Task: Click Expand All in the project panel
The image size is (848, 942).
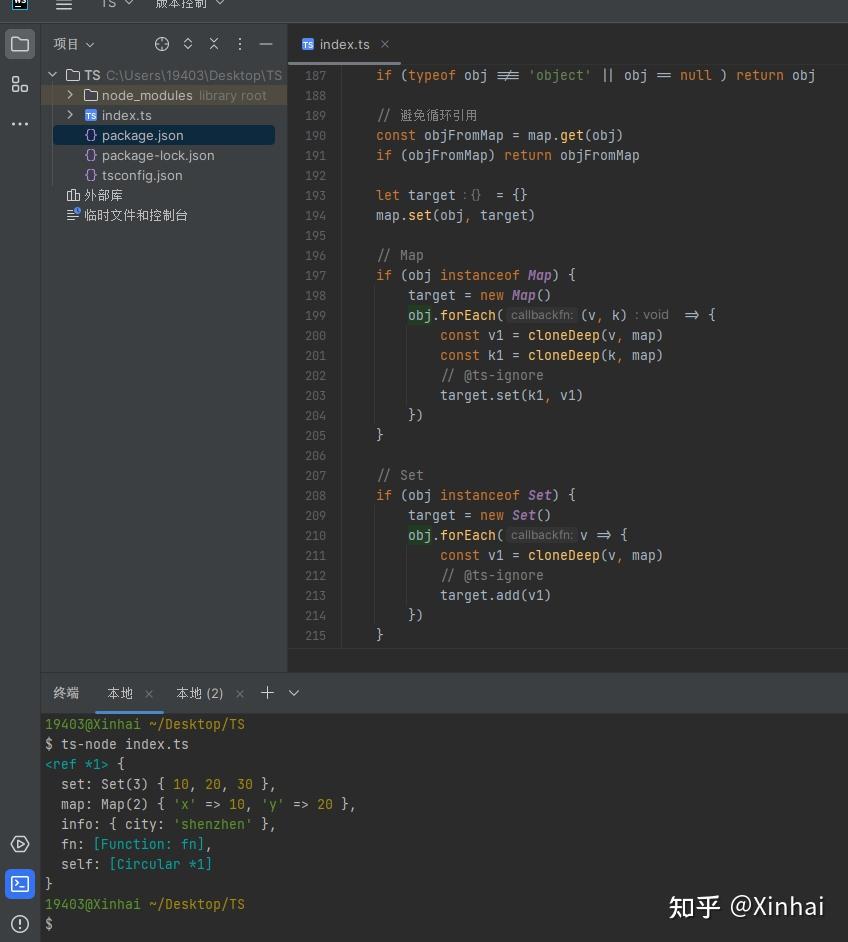Action: (188, 44)
